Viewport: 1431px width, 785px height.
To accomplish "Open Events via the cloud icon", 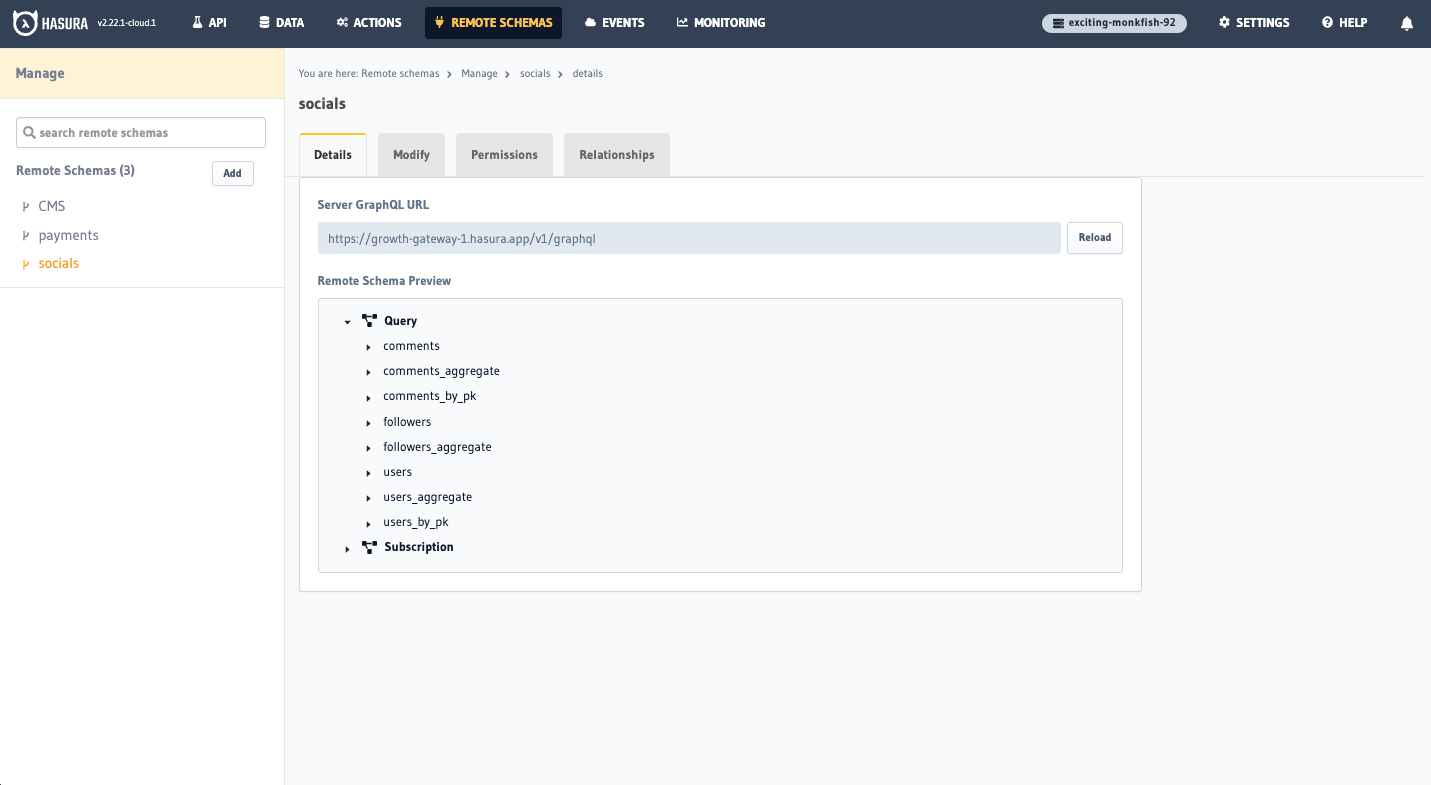I will (590, 23).
